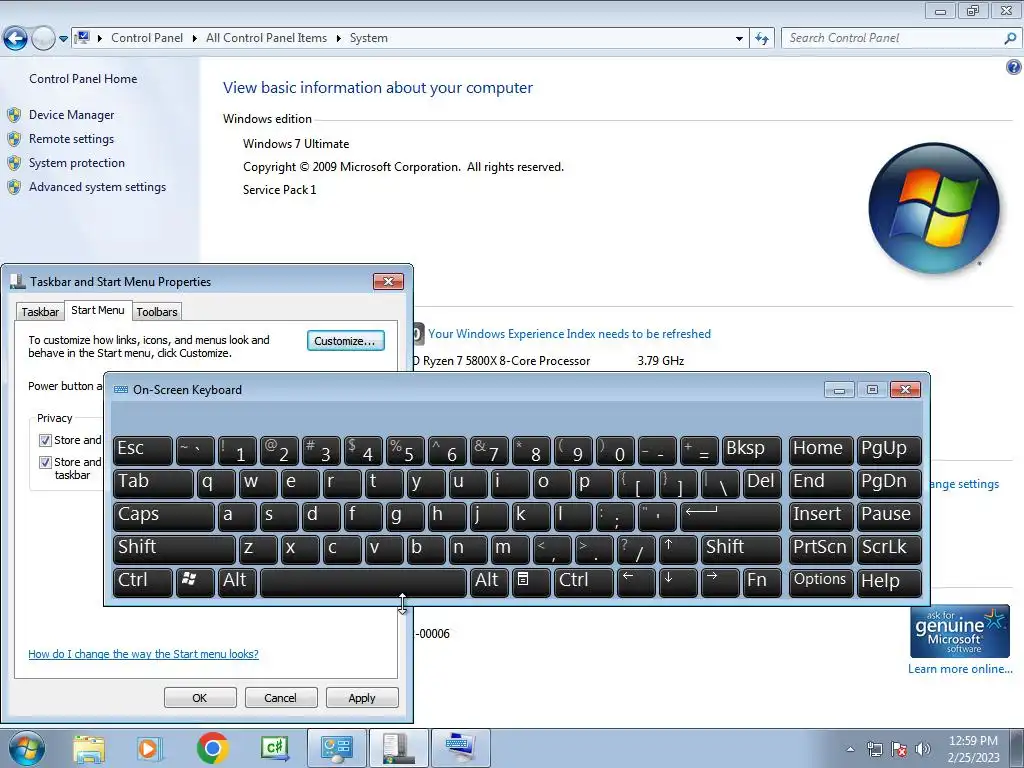Toggle Store and display taskbar checkbox

tap(45, 462)
